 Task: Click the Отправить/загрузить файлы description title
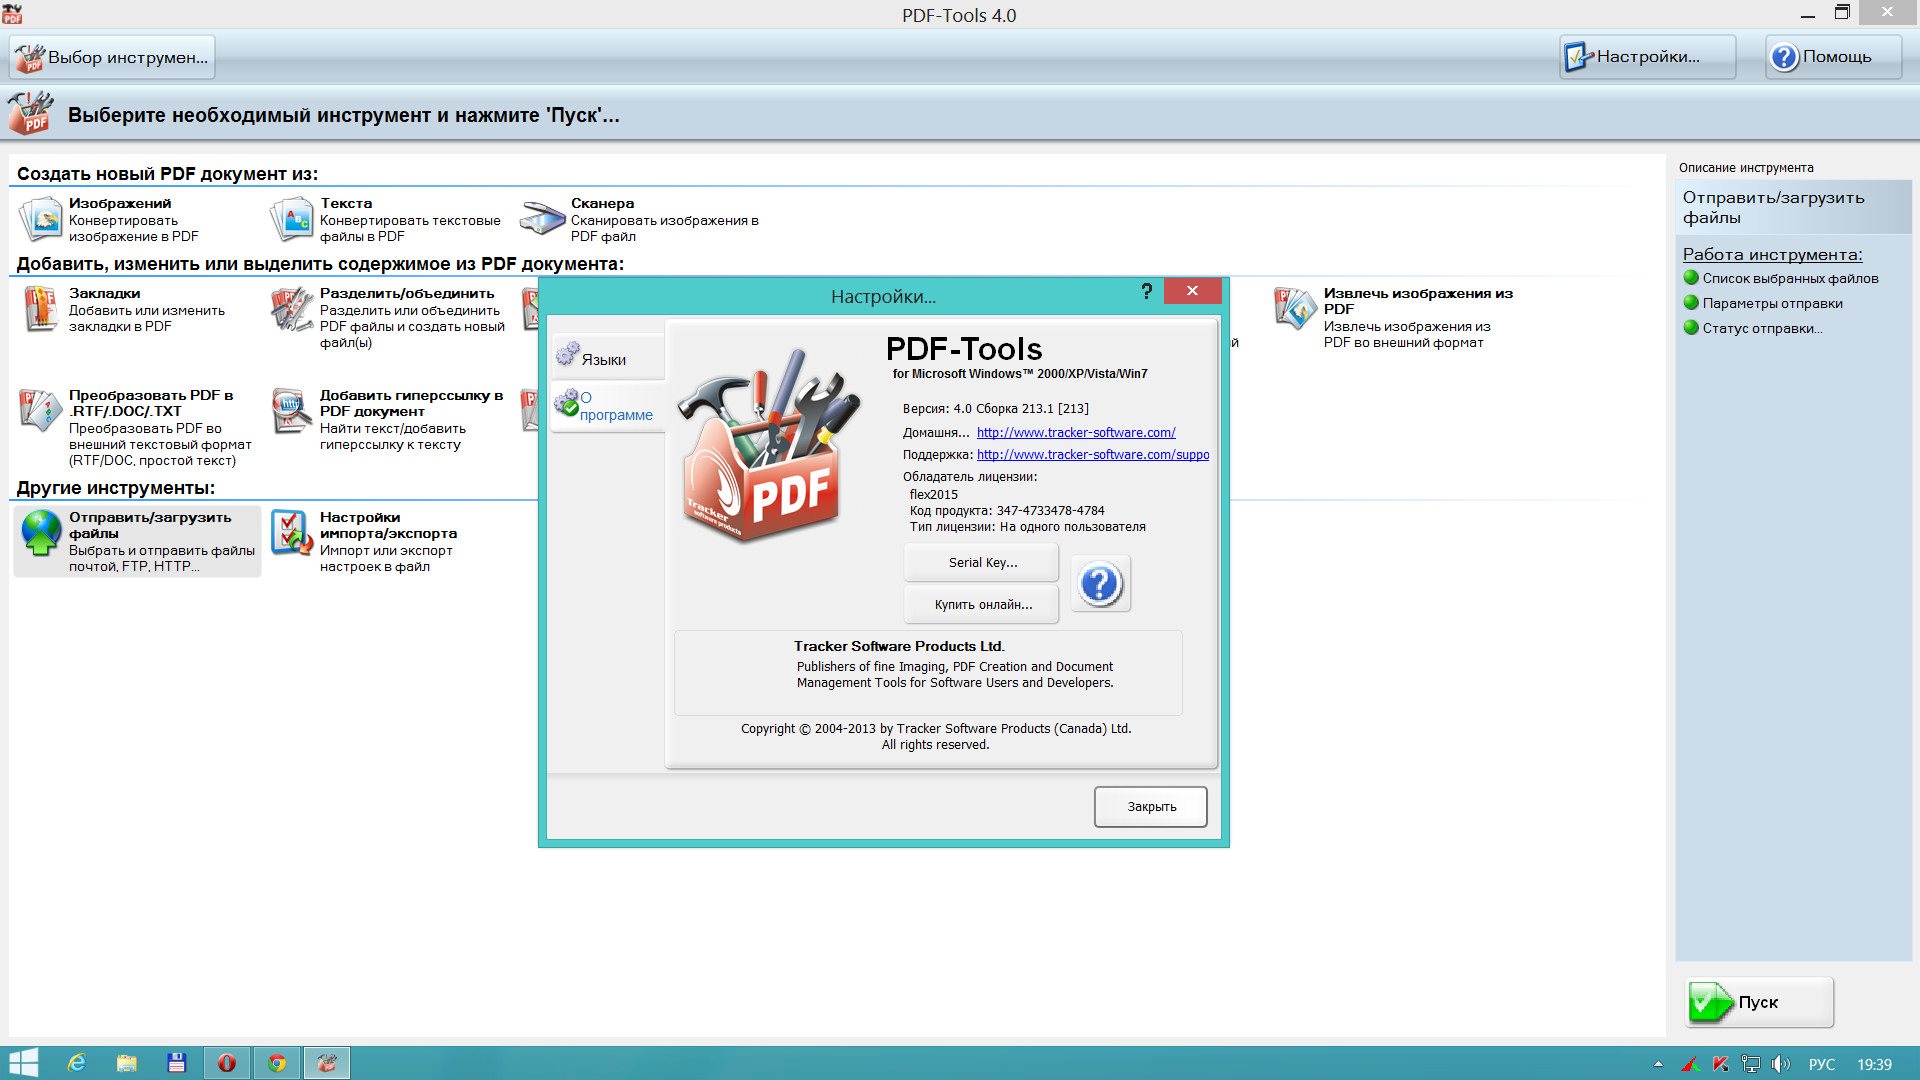coord(1773,207)
